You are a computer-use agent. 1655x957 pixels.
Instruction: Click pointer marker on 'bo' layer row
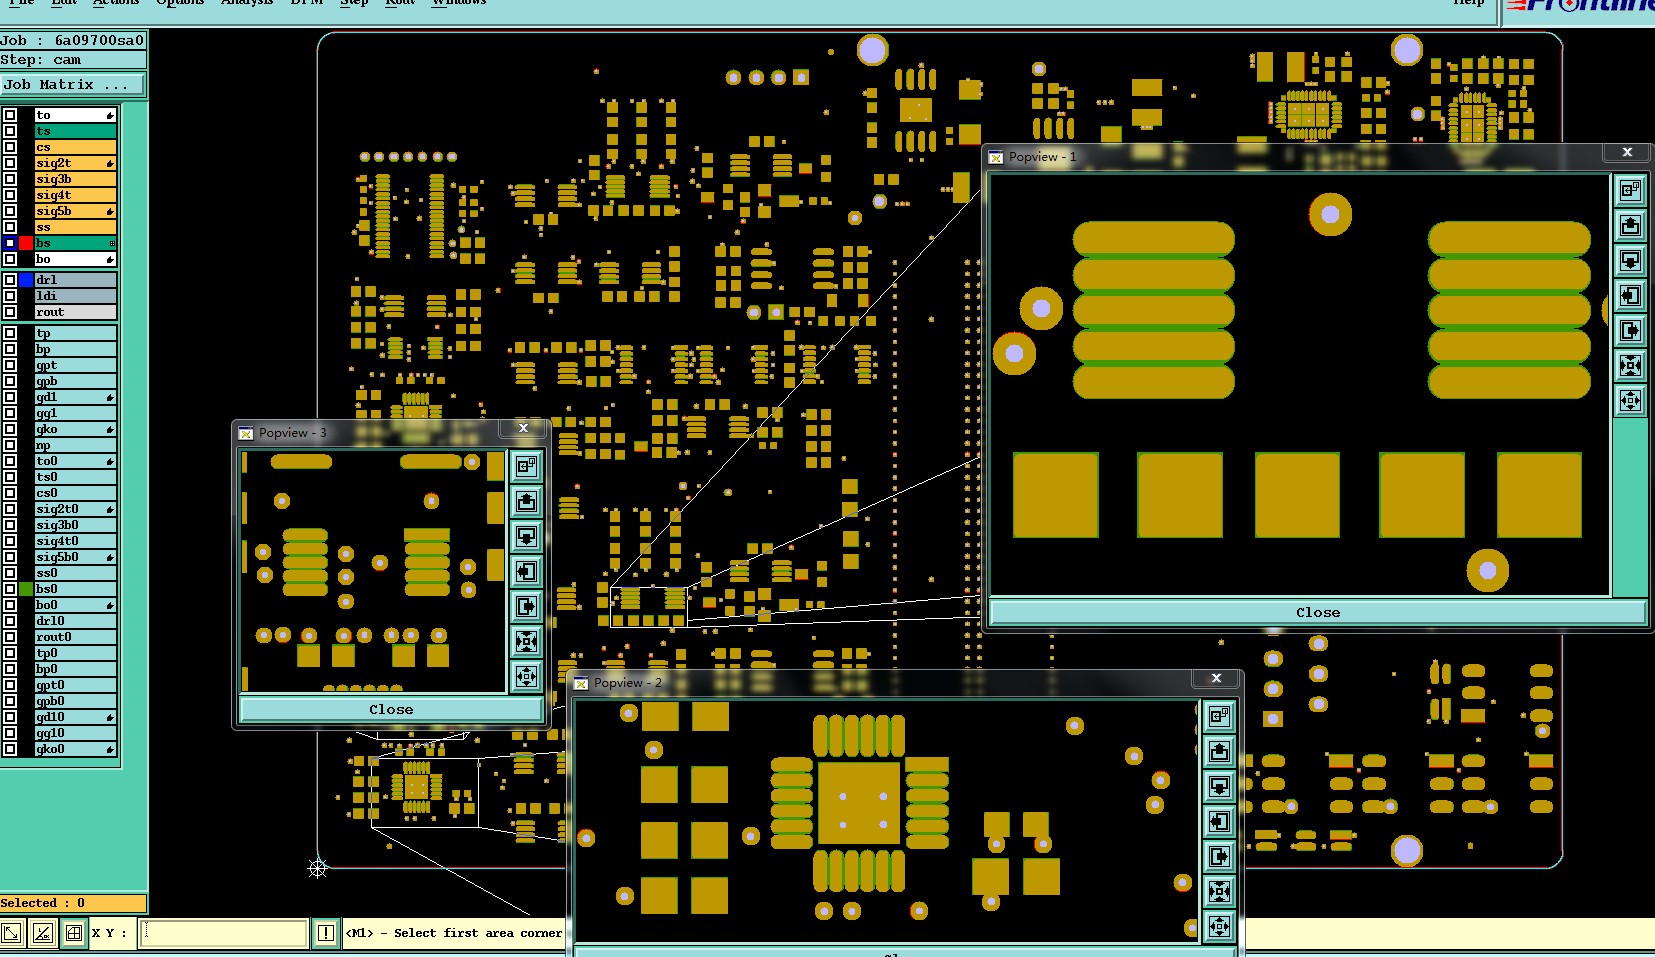[x=110, y=259]
